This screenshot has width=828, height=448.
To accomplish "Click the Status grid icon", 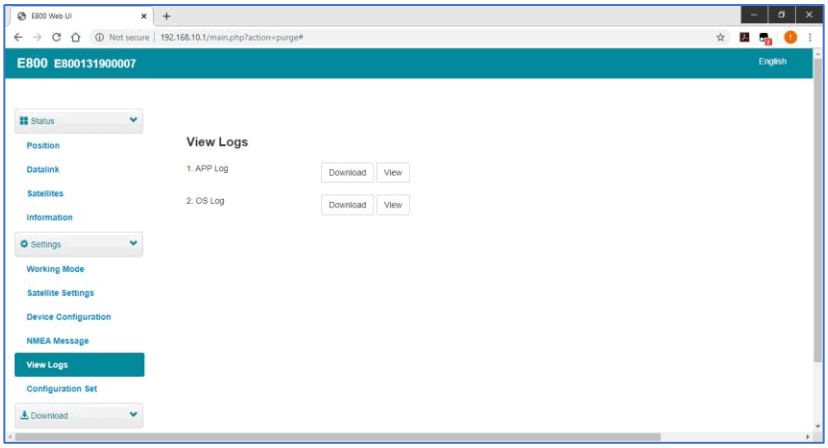I will click(24, 121).
